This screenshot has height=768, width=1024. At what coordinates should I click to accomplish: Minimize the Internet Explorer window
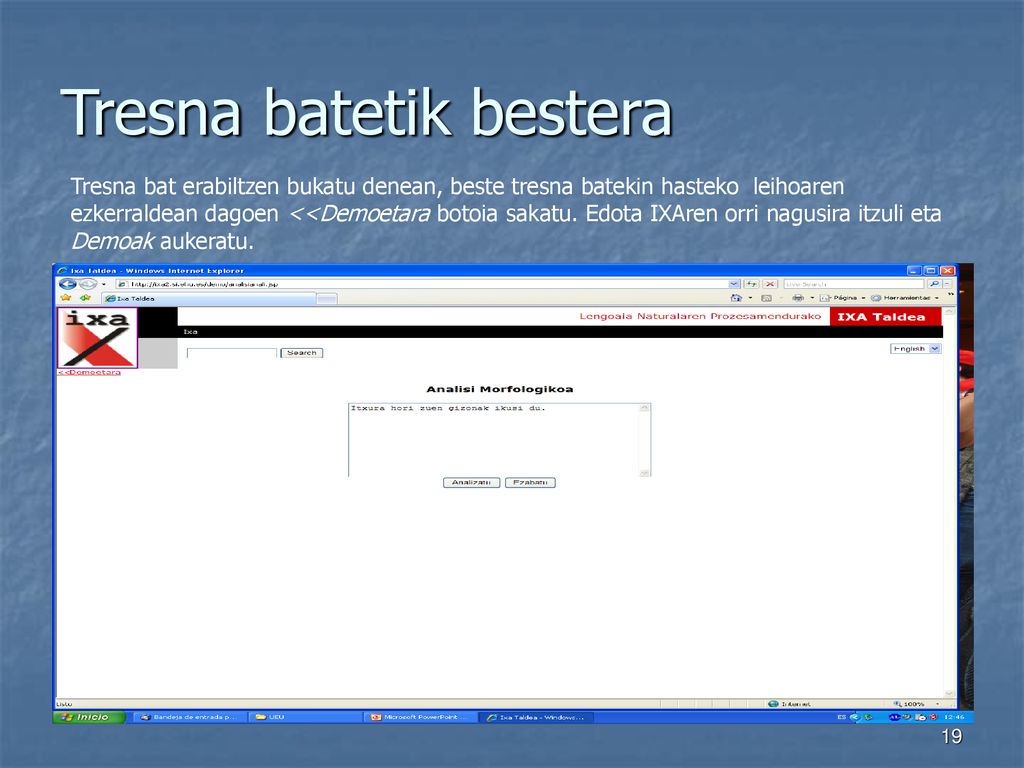914,270
